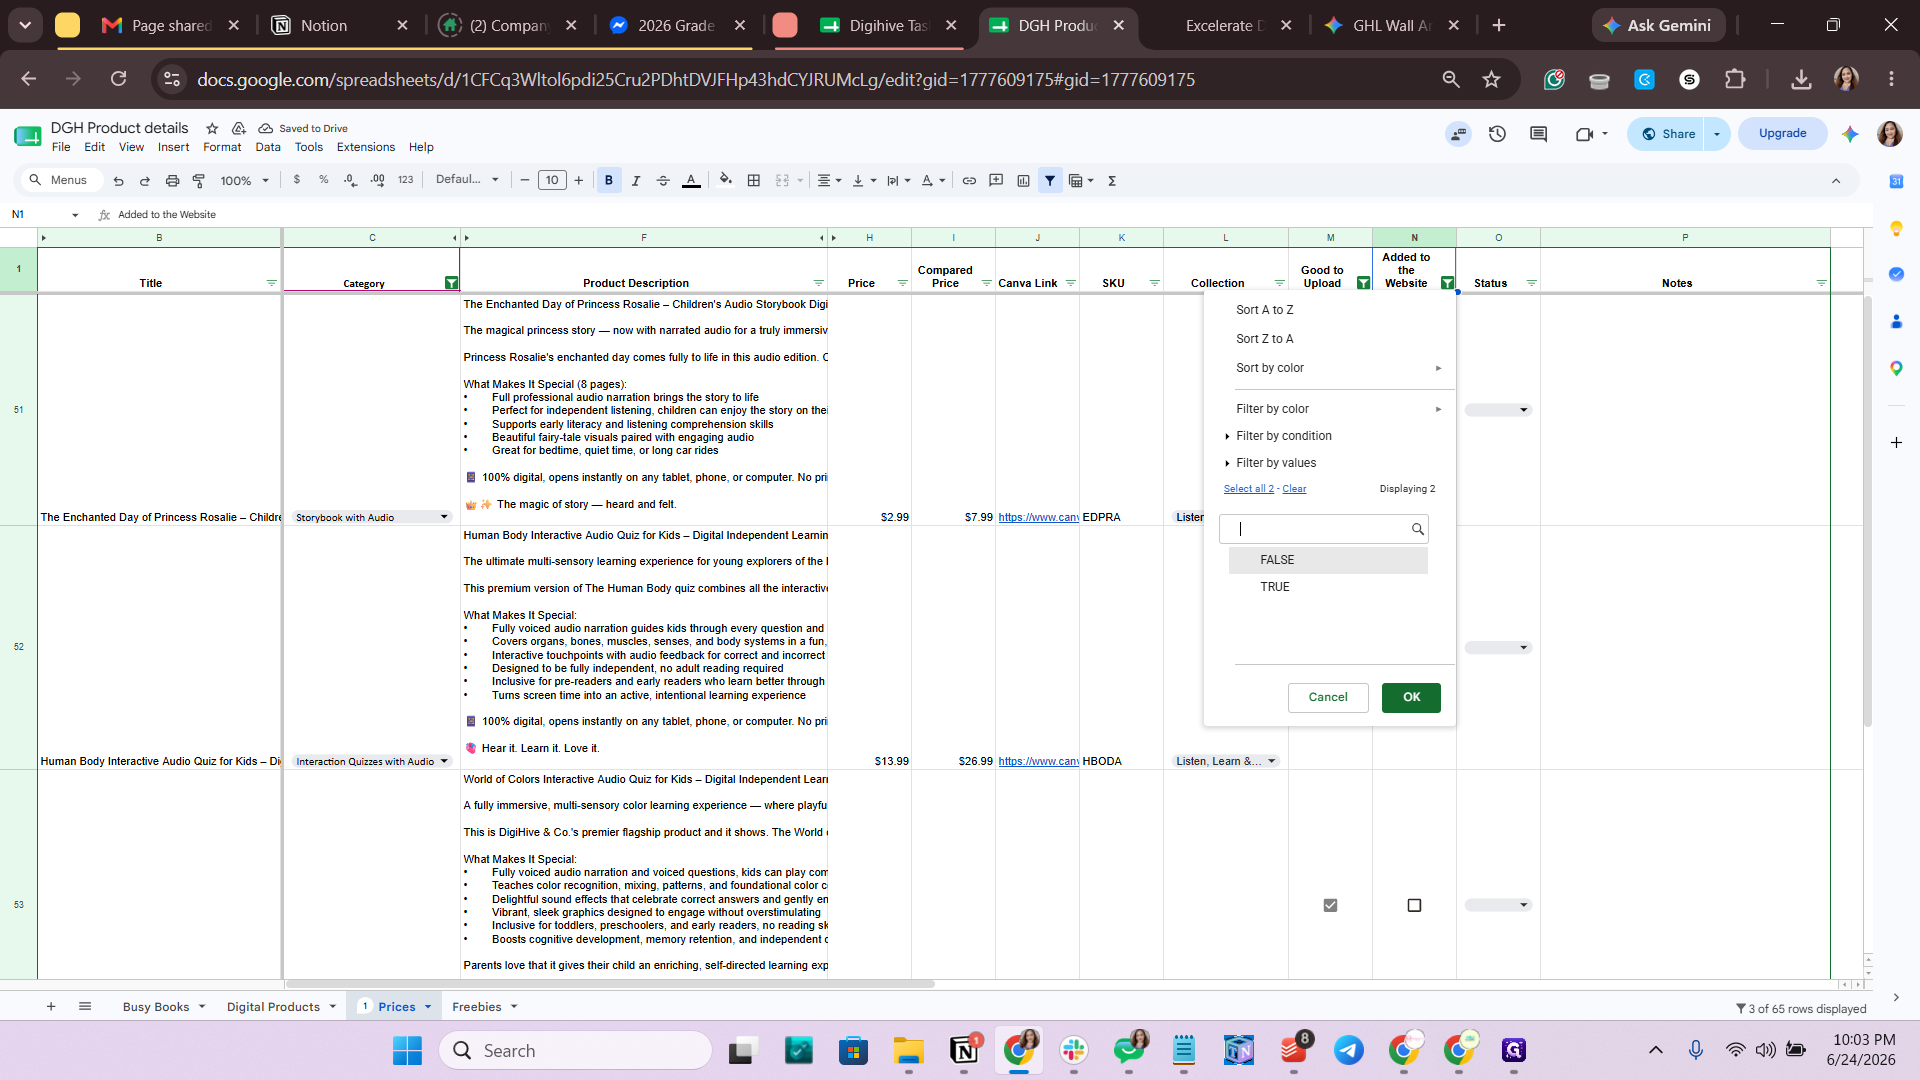Toggle italic formatting

click(x=636, y=181)
